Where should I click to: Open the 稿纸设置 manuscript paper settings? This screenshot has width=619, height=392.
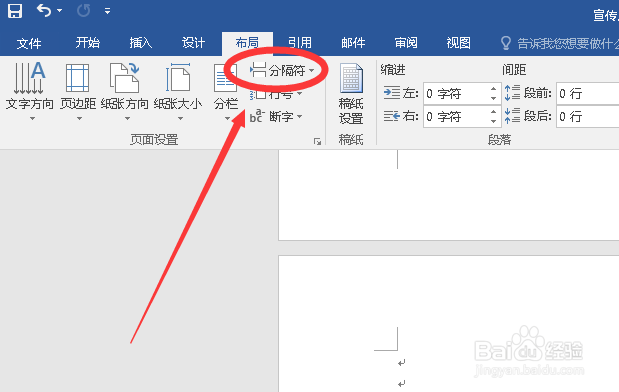coord(351,93)
